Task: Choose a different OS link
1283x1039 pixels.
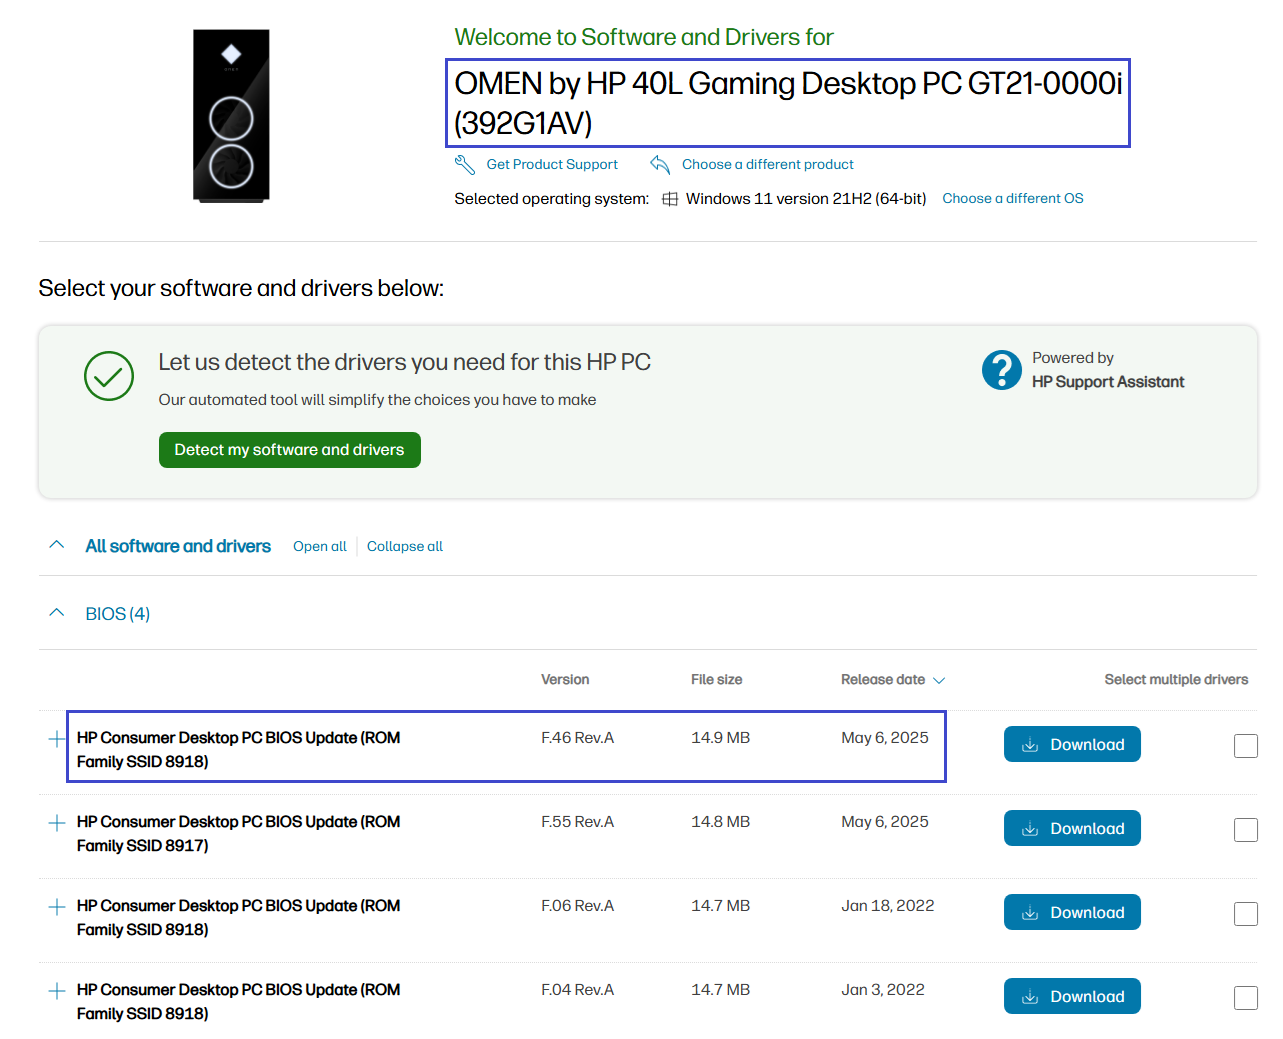Action: click(1013, 198)
